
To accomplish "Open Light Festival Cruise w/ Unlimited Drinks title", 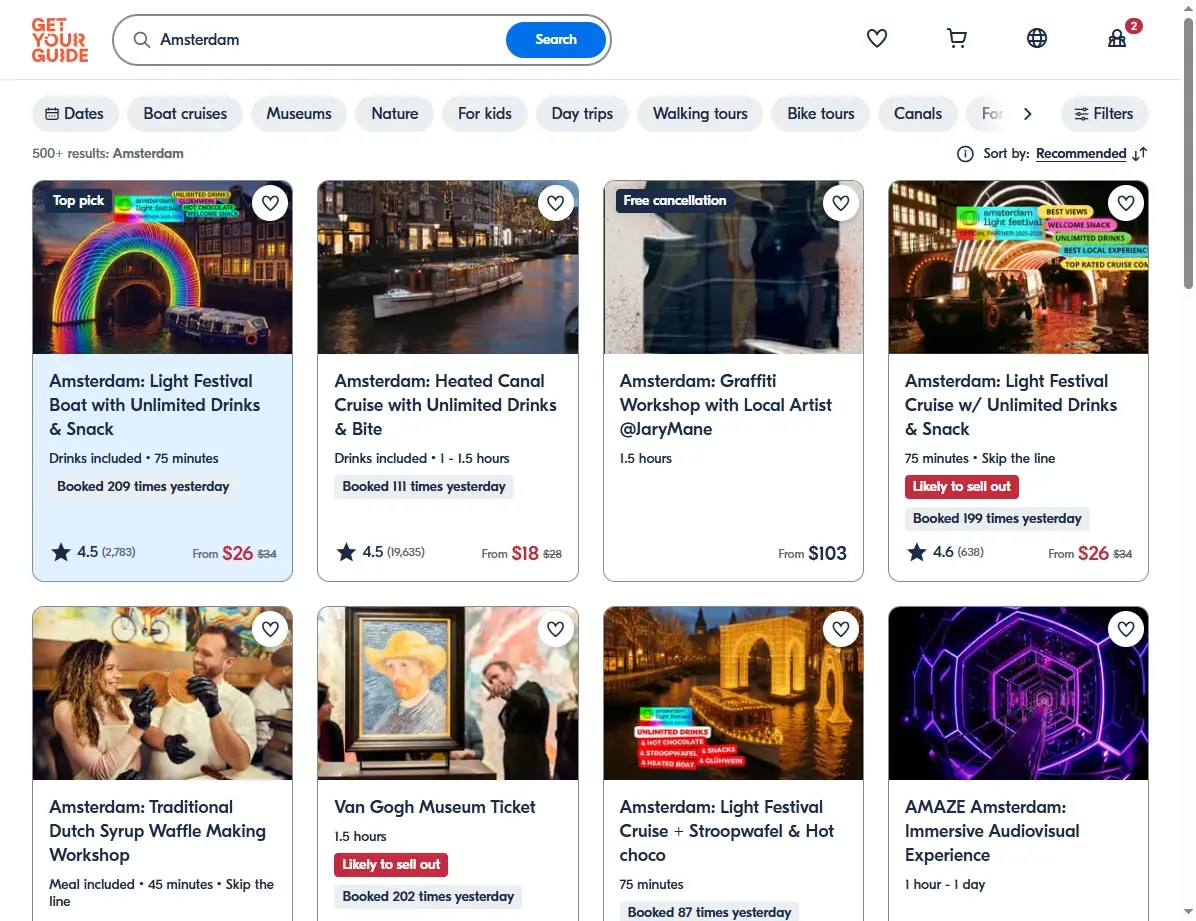I will 1011,404.
